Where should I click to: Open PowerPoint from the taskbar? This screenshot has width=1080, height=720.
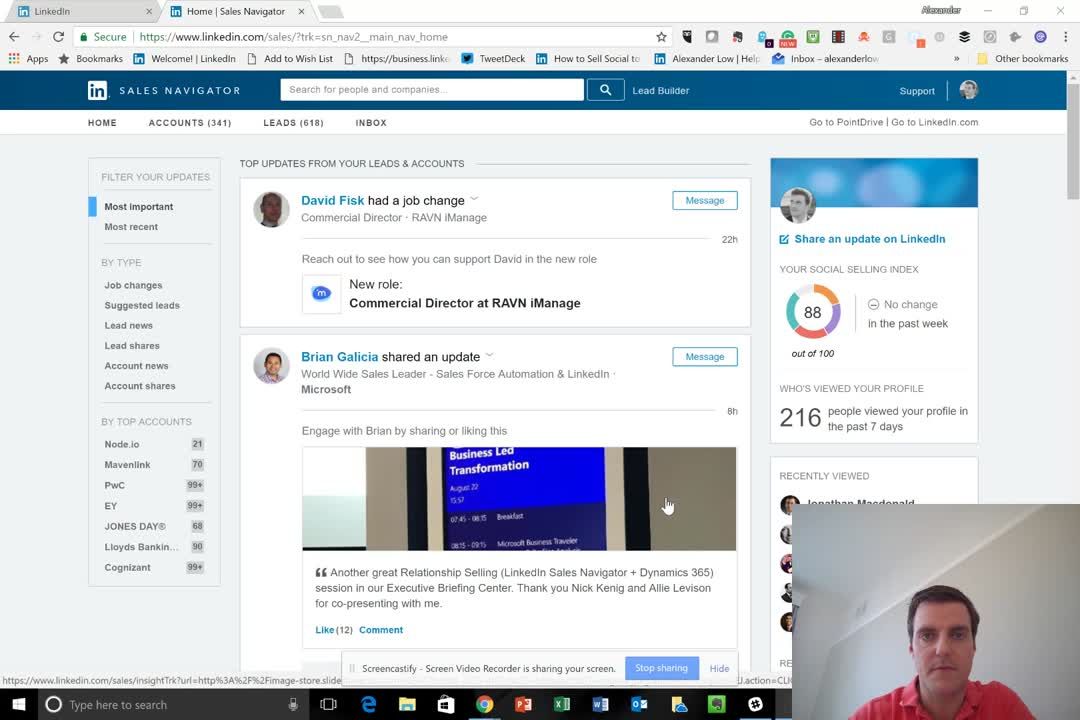523,704
